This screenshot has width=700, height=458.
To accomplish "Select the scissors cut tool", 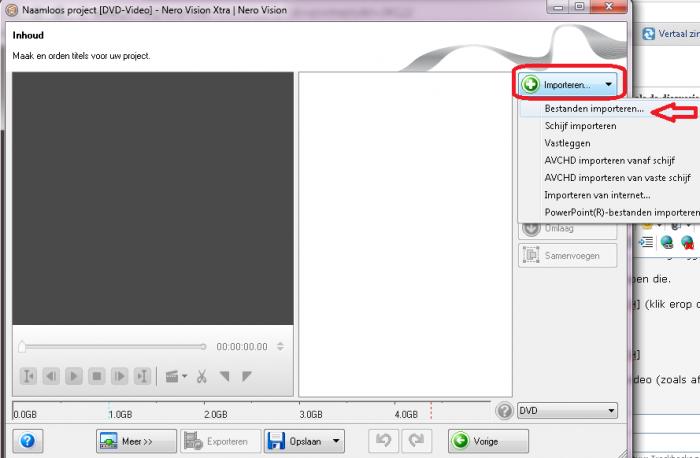I will click(202, 376).
